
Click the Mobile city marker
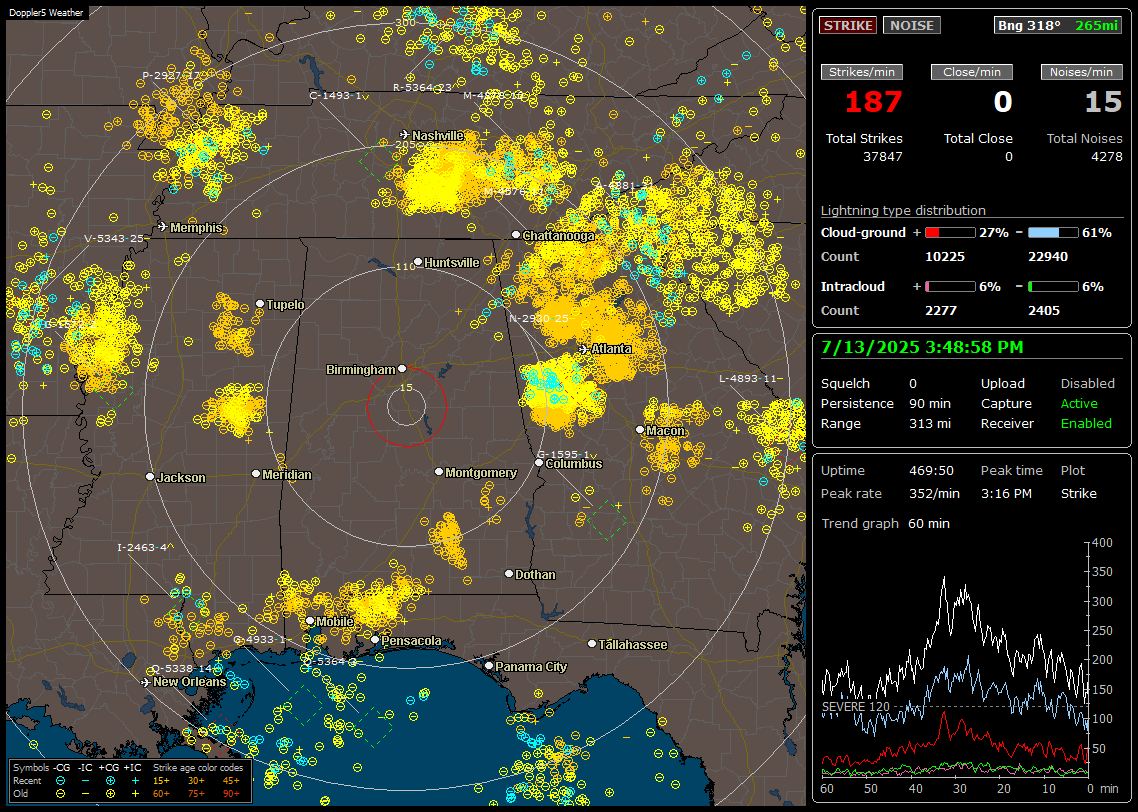(310, 621)
